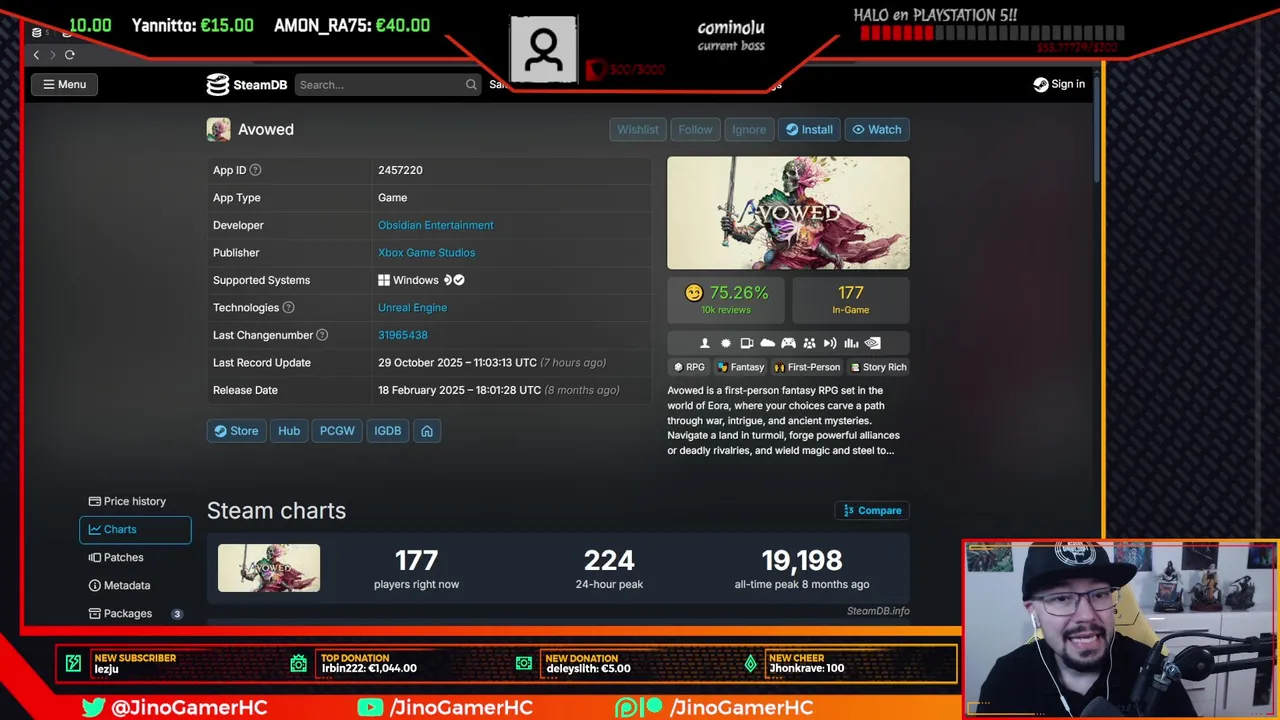This screenshot has height=720, width=1280.
Task: Click the App ID value 2457220
Action: coord(400,170)
